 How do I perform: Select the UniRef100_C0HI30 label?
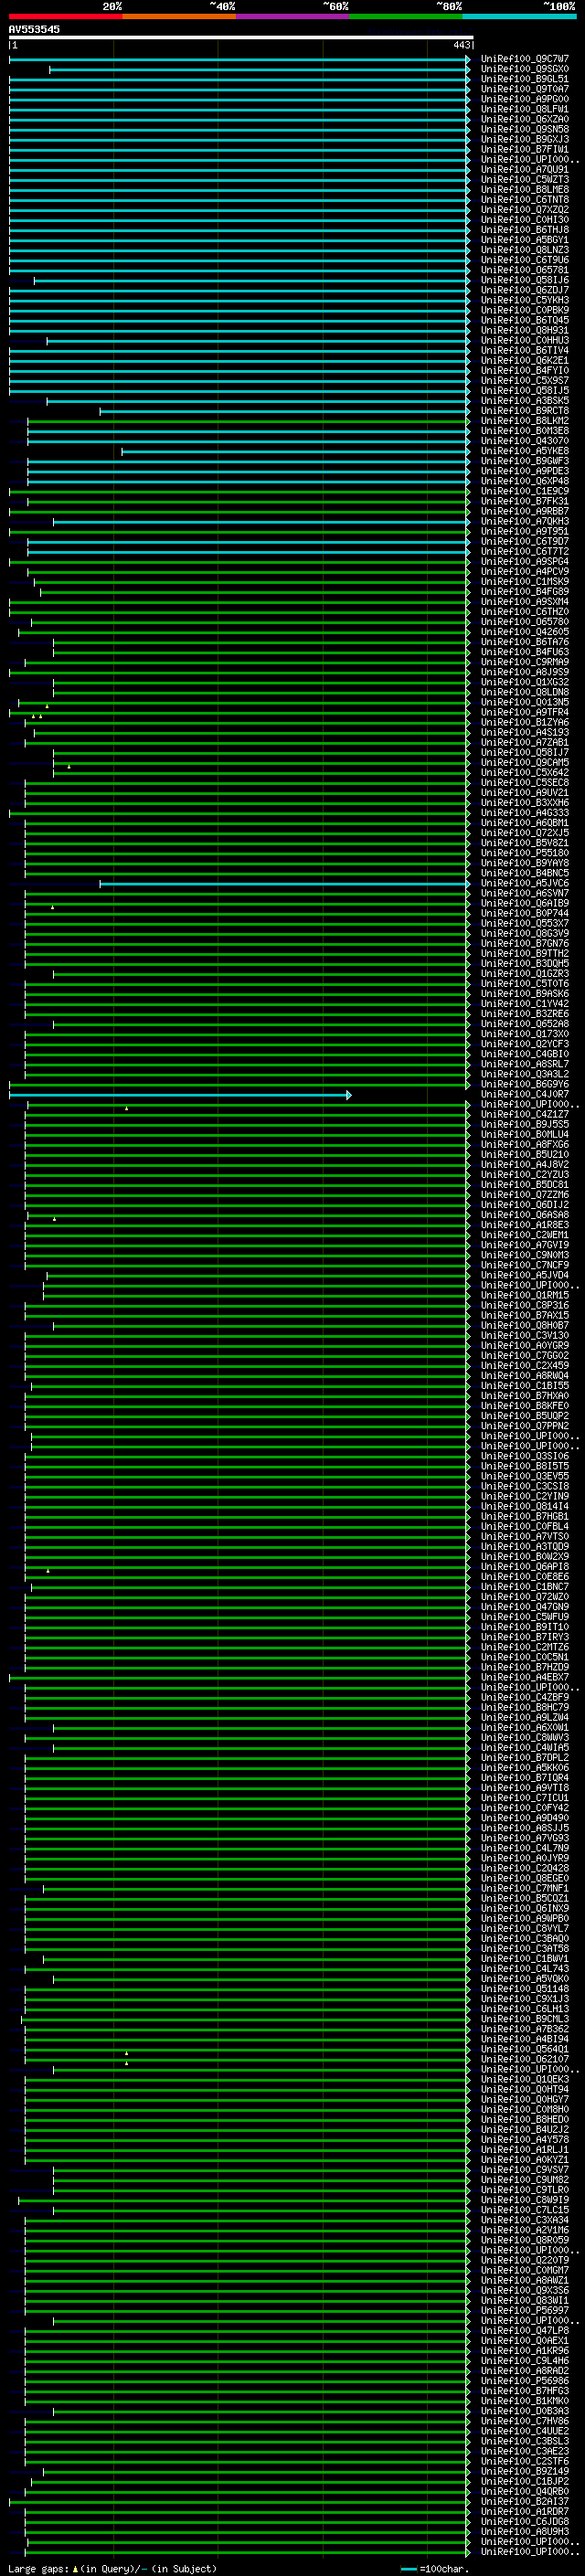525,220
